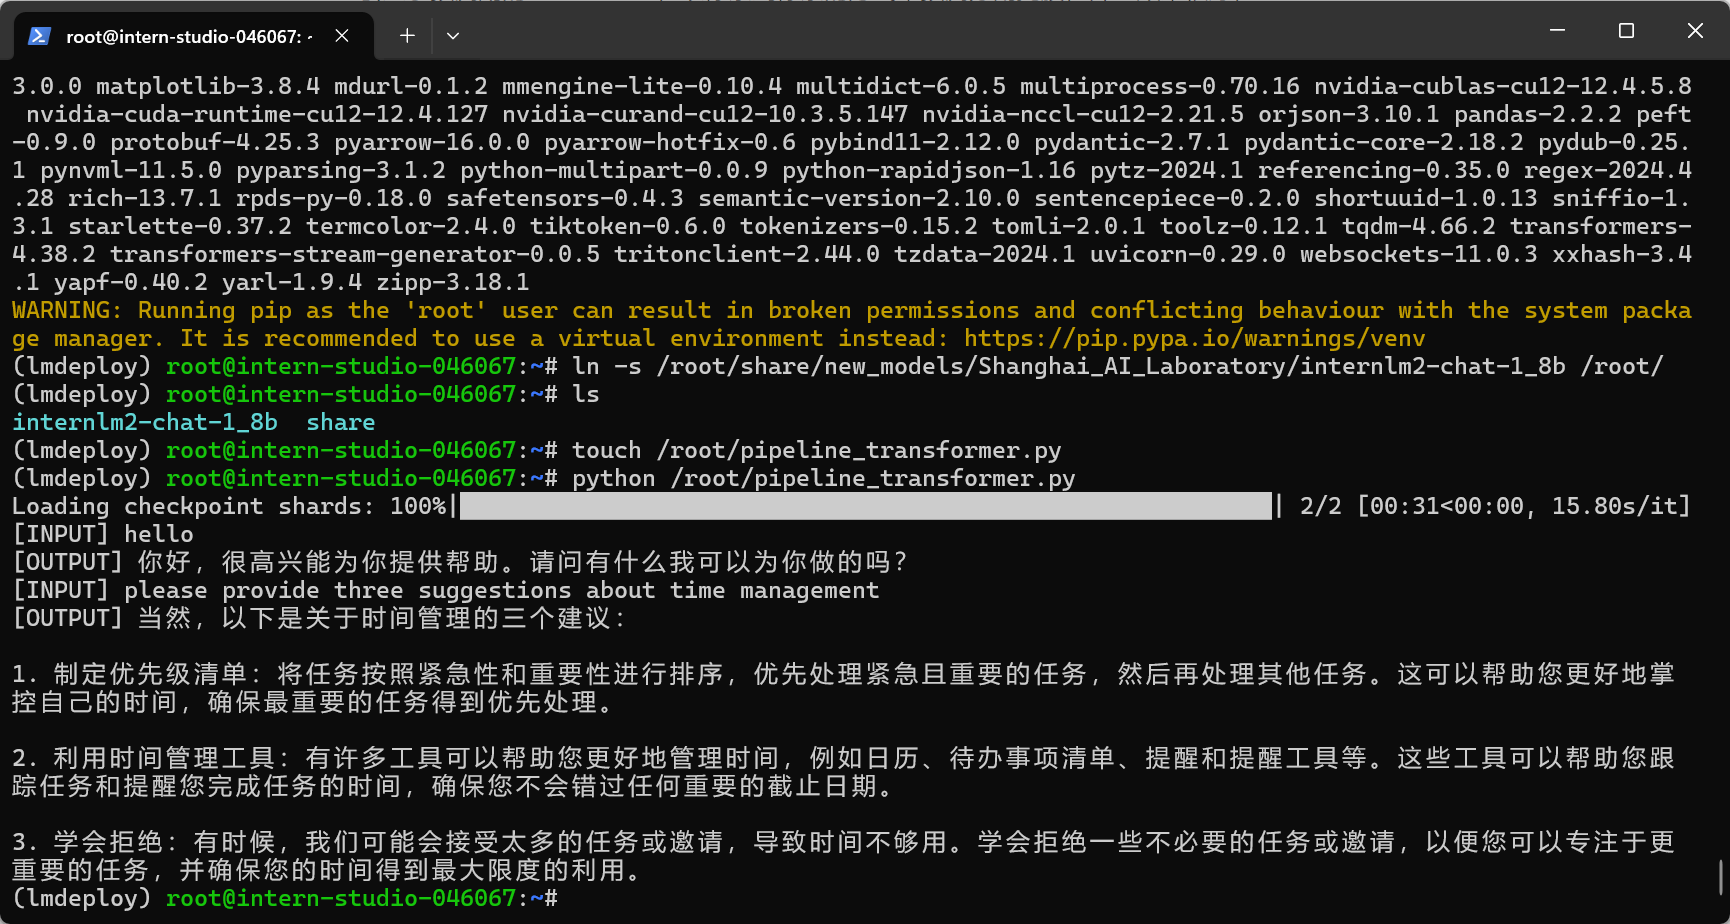Click the 'share' directory name in ls output
Viewport: 1730px width, 924px height.
341,423
